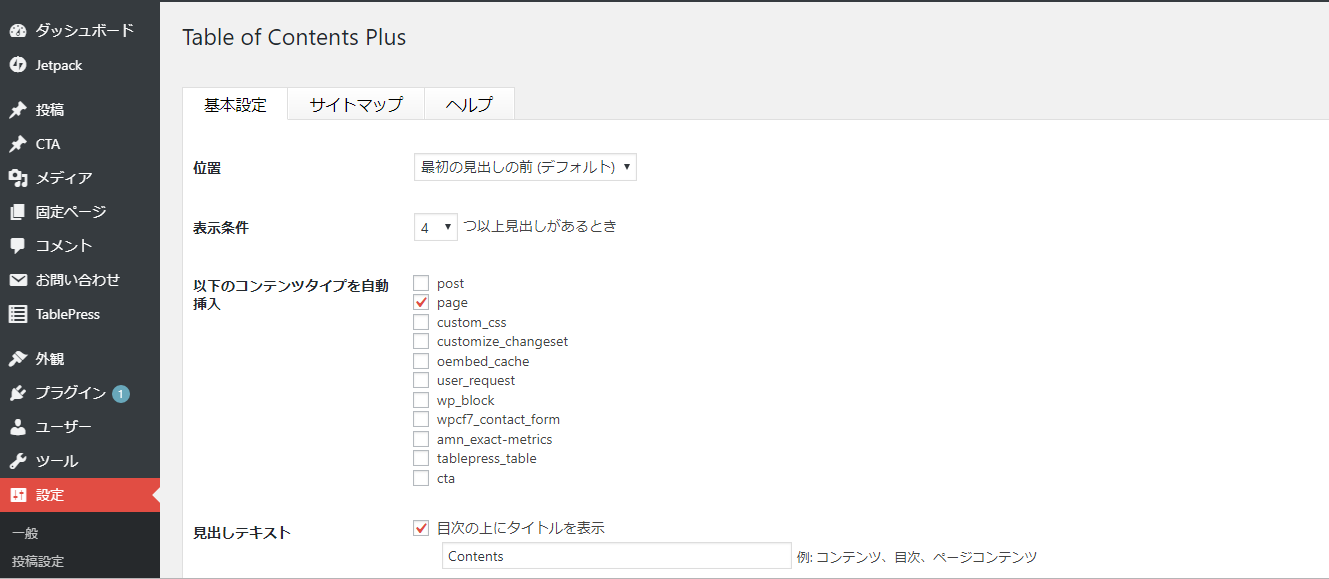Click the 固定ページ pages icon
The image size is (1329, 579).
(18, 212)
